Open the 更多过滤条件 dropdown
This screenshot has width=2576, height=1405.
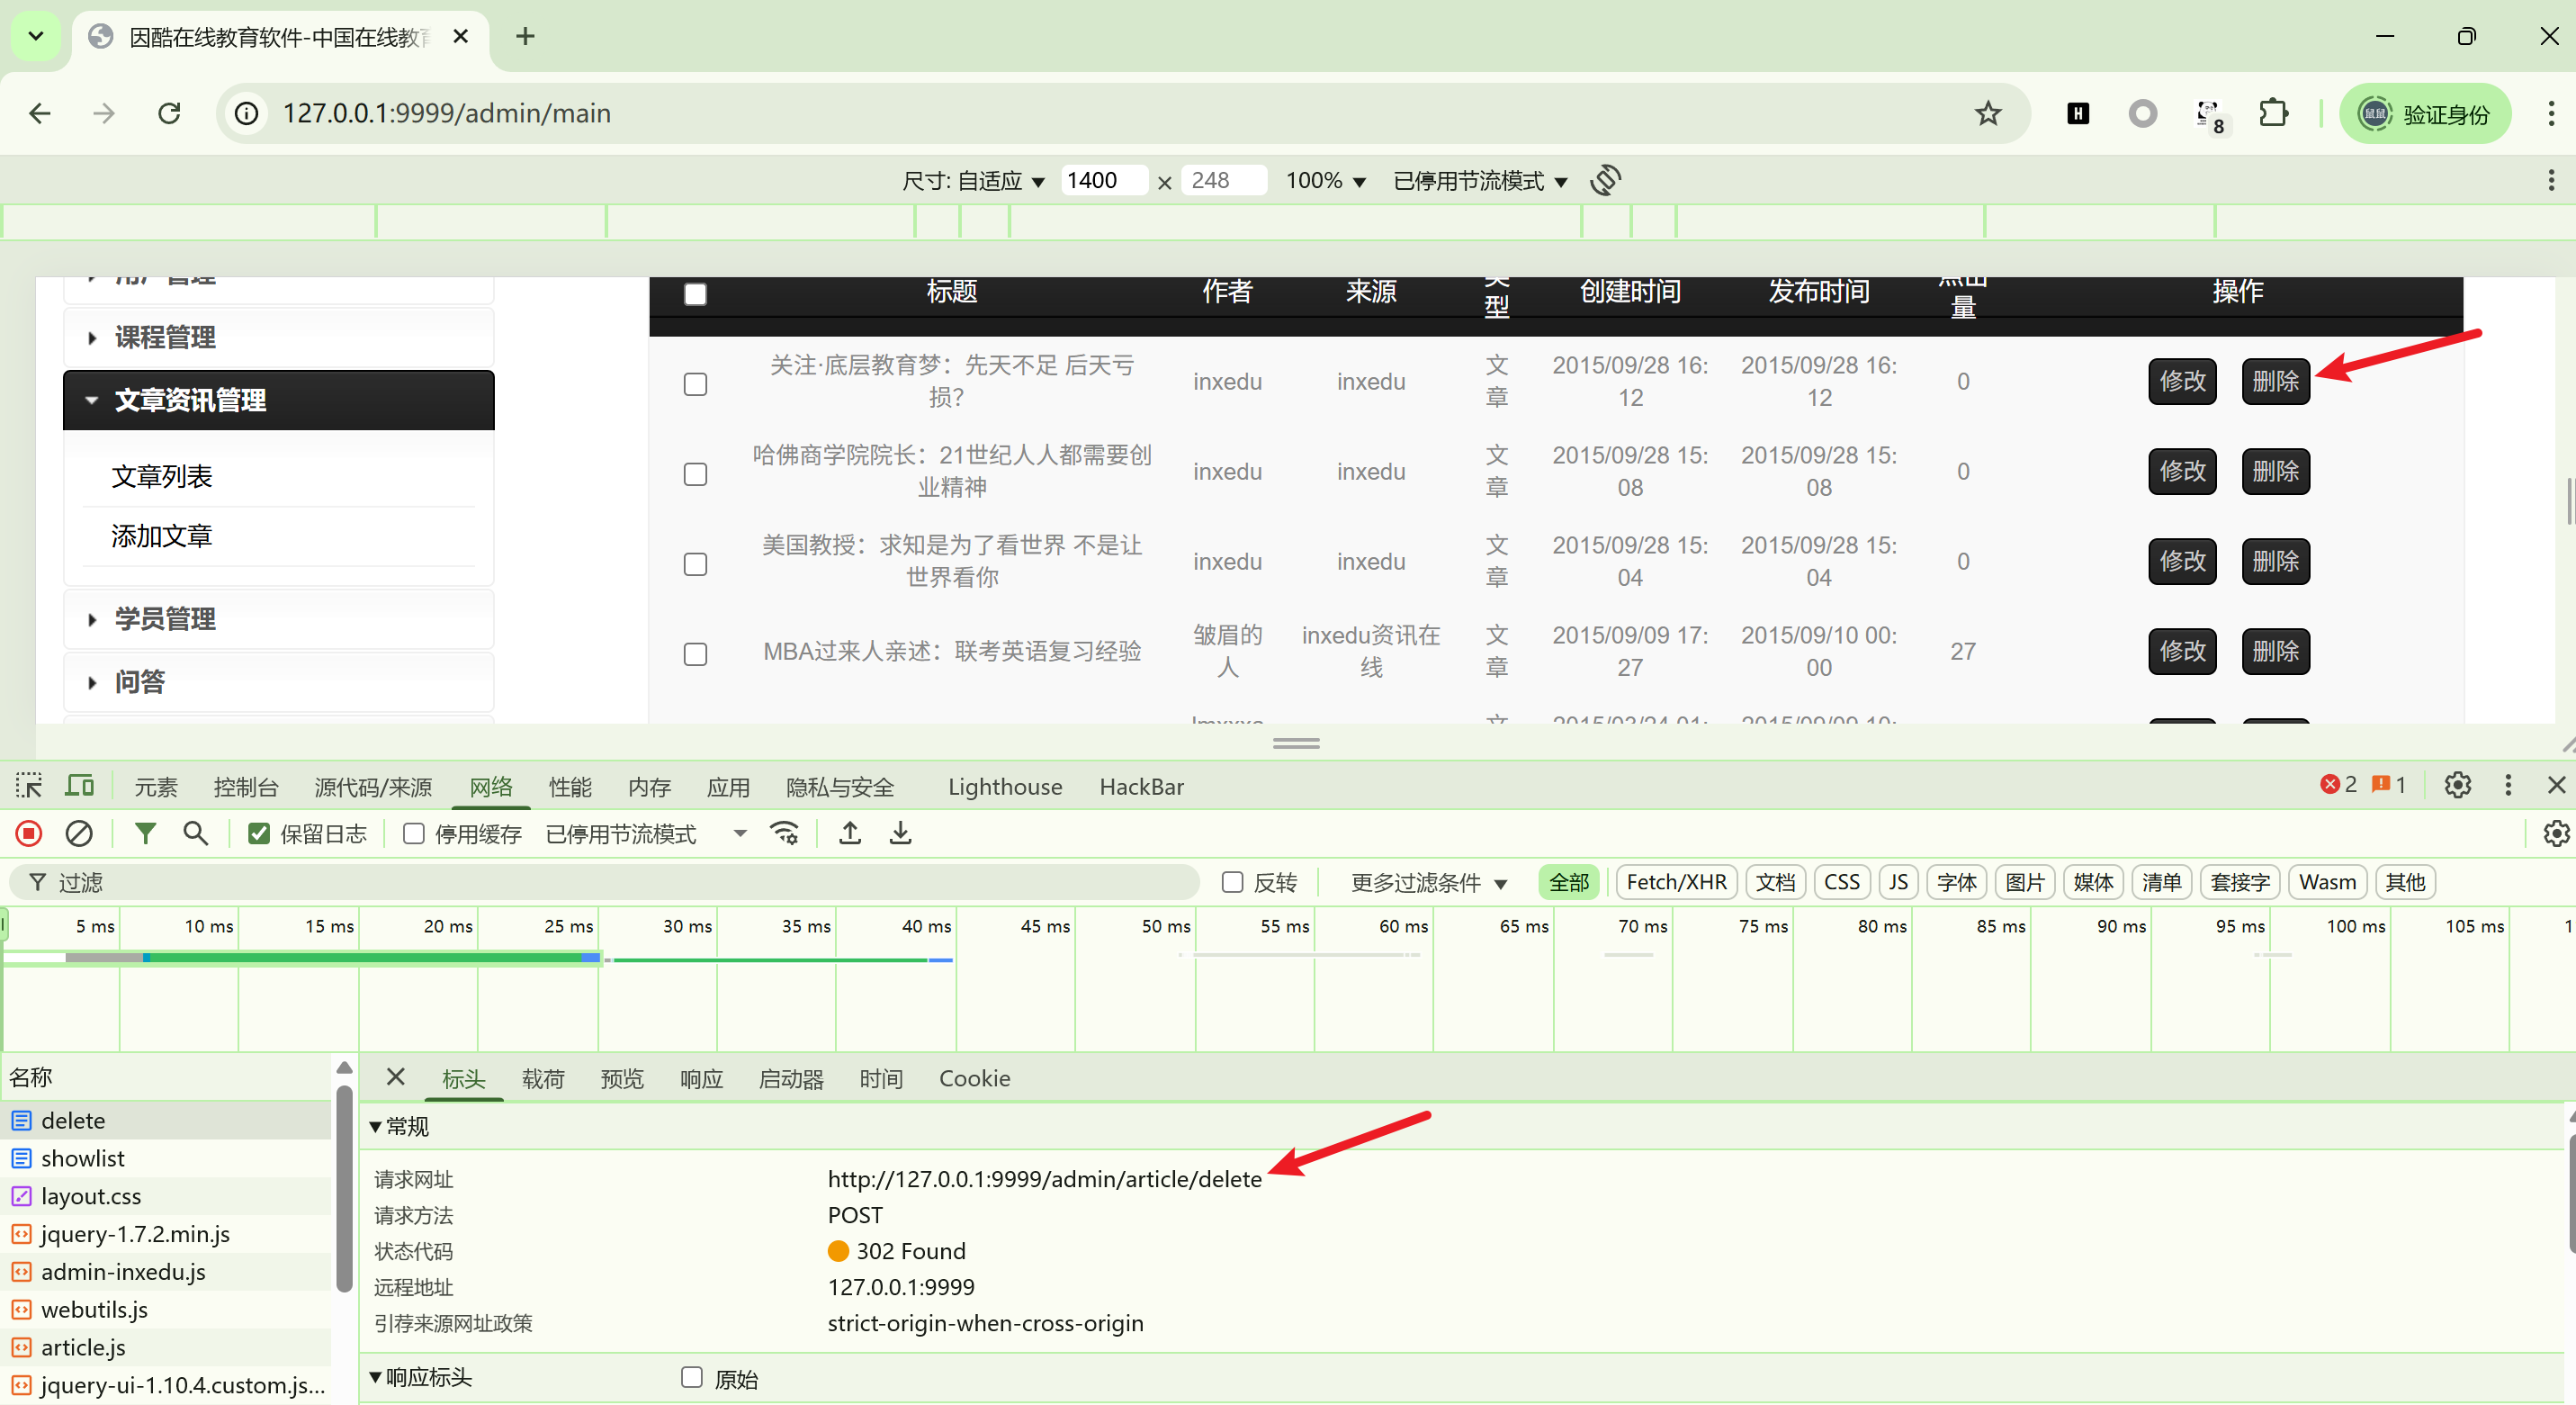(1428, 882)
